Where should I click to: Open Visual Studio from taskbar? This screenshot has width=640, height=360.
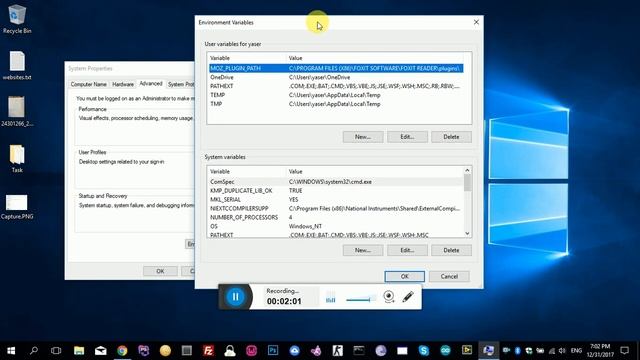[316, 350]
